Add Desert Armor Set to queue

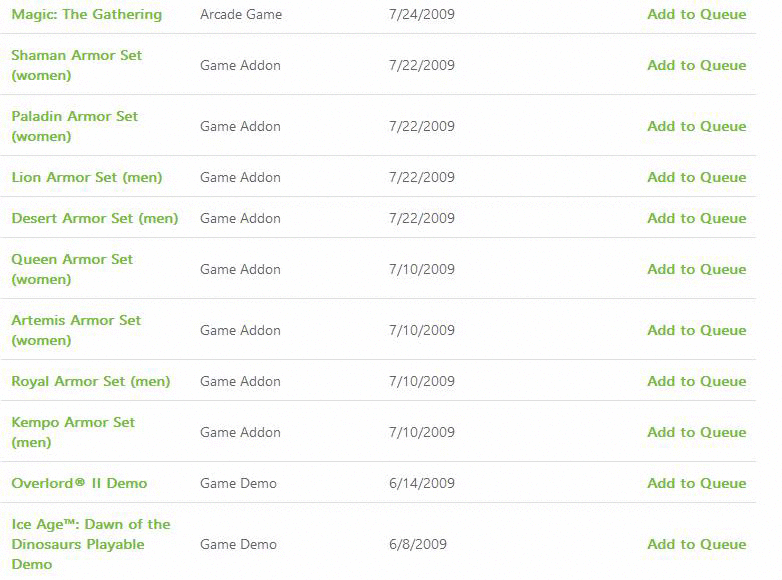697,218
